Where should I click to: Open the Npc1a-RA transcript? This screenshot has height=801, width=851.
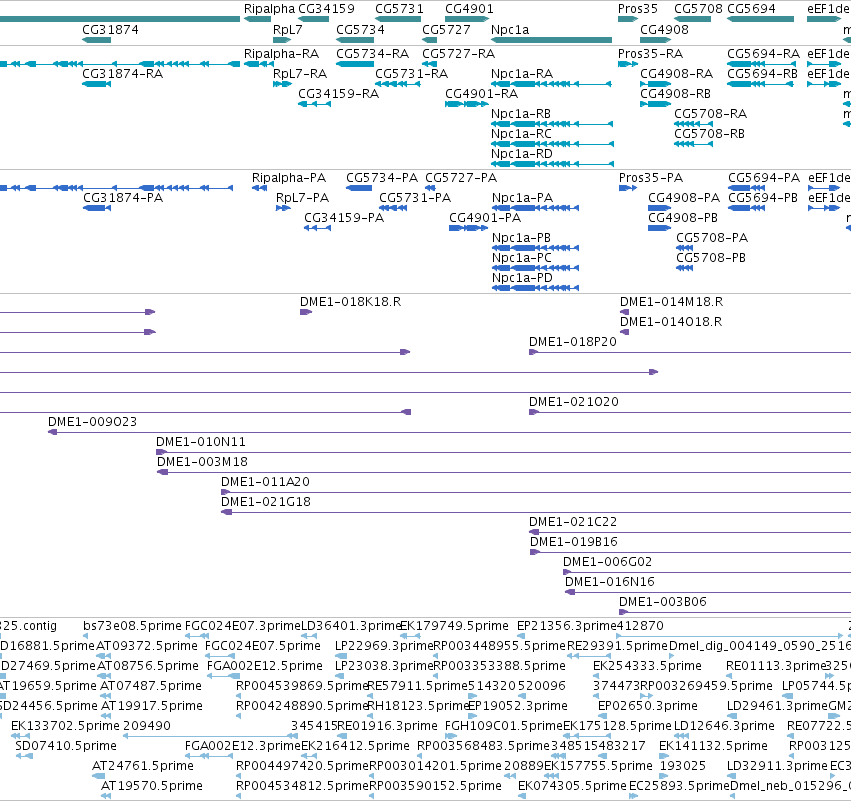click(551, 84)
